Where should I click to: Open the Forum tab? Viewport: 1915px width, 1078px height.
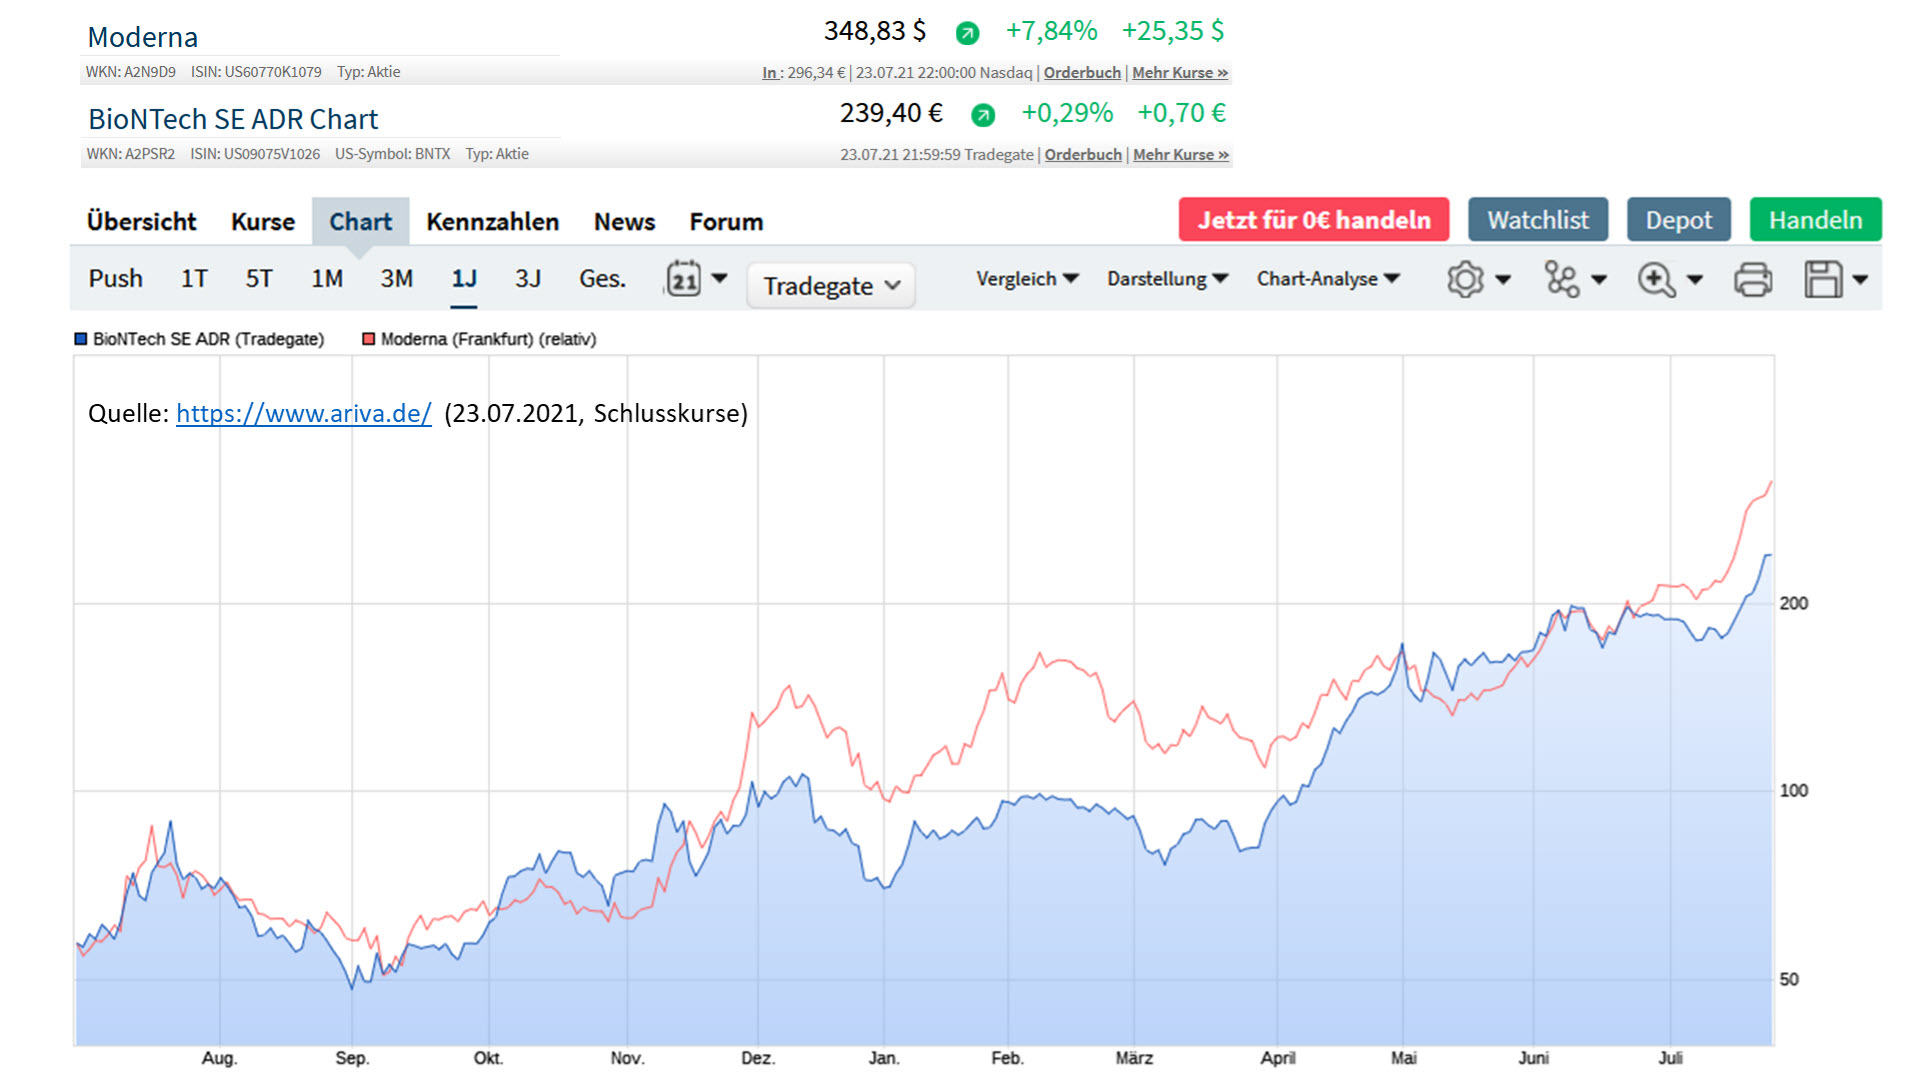click(x=726, y=222)
